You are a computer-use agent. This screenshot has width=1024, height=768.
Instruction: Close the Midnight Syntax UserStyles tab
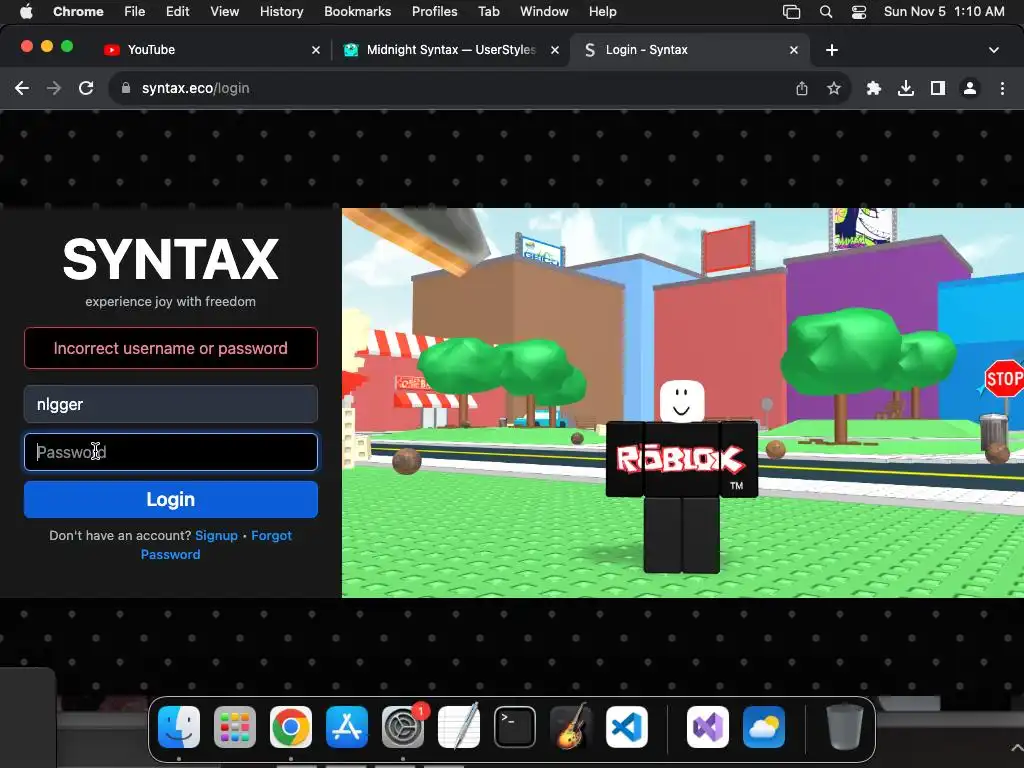(554, 50)
